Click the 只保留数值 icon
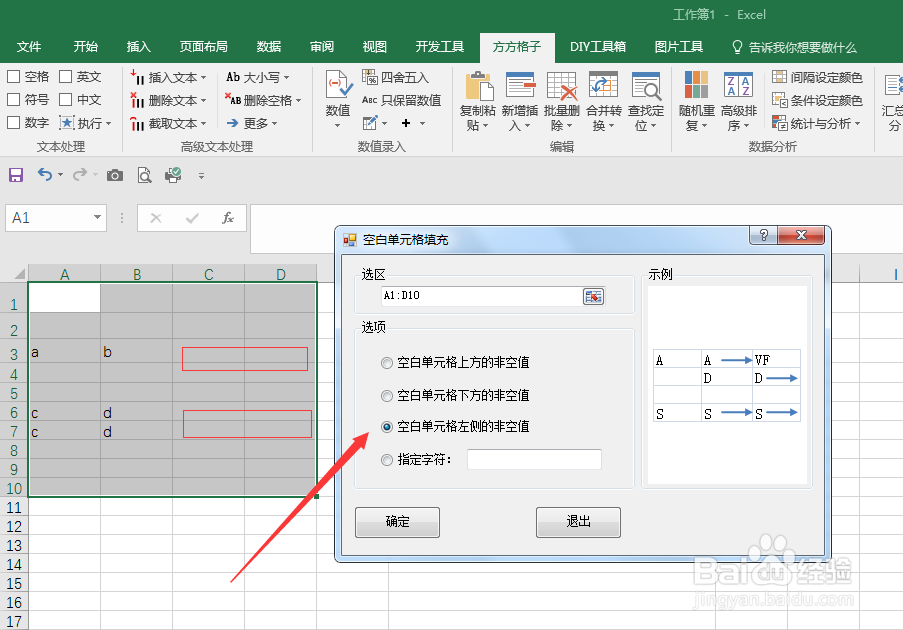903x630 pixels. 369,100
